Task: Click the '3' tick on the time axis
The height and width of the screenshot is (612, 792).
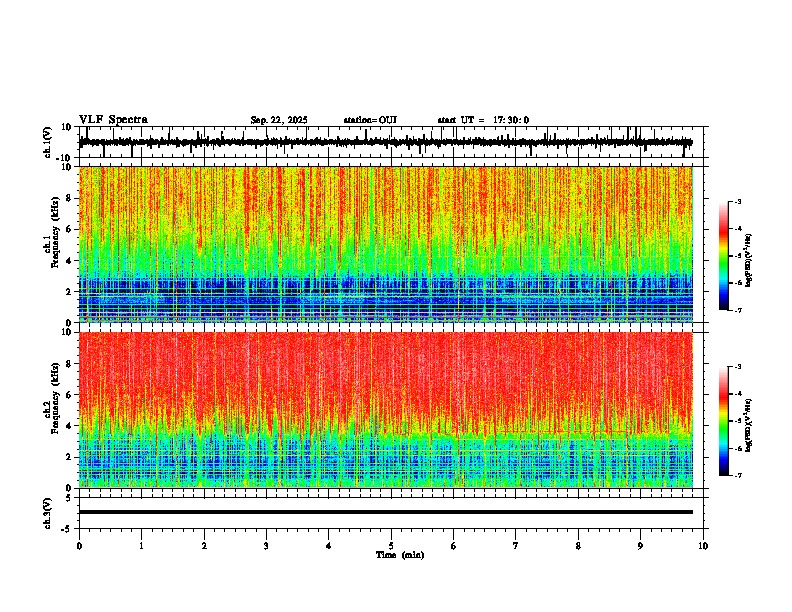Action: [266, 546]
